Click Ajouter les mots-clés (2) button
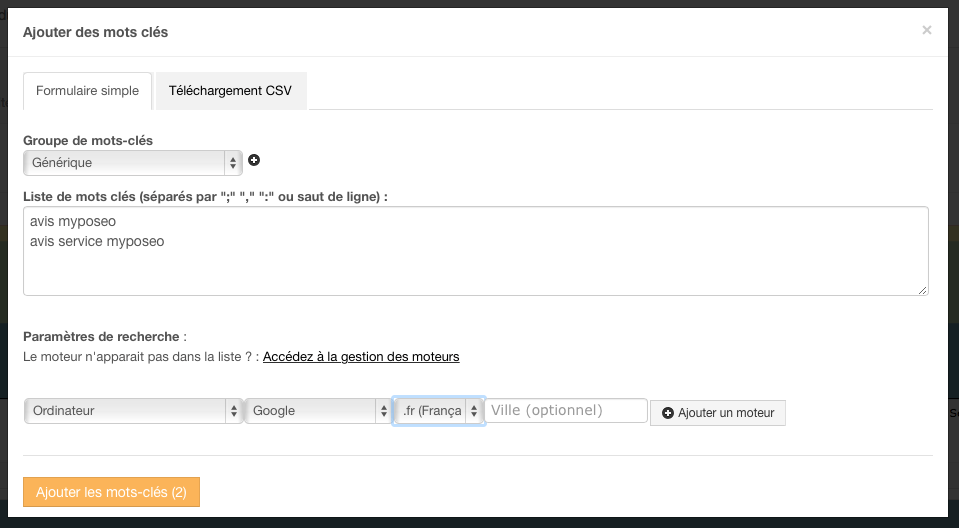This screenshot has width=959, height=528. tap(111, 492)
